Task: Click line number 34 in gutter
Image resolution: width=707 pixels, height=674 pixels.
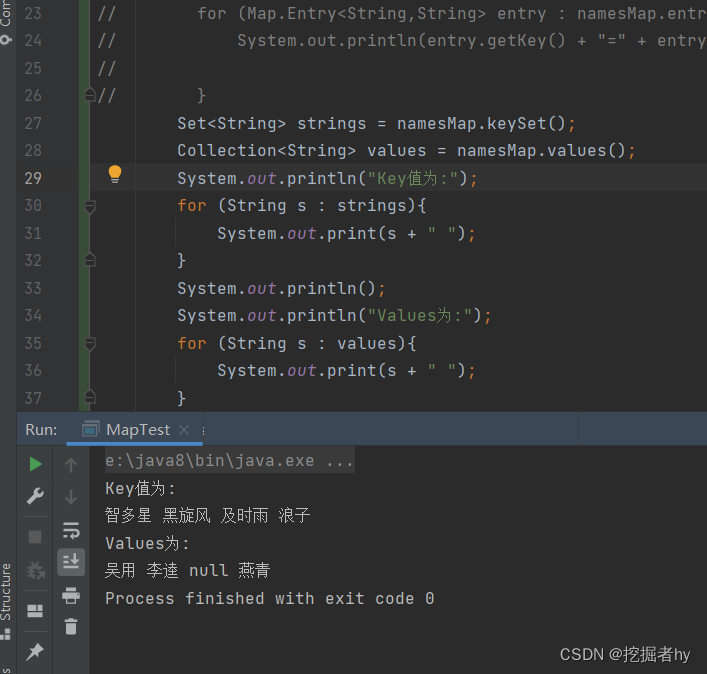Action: [33, 316]
